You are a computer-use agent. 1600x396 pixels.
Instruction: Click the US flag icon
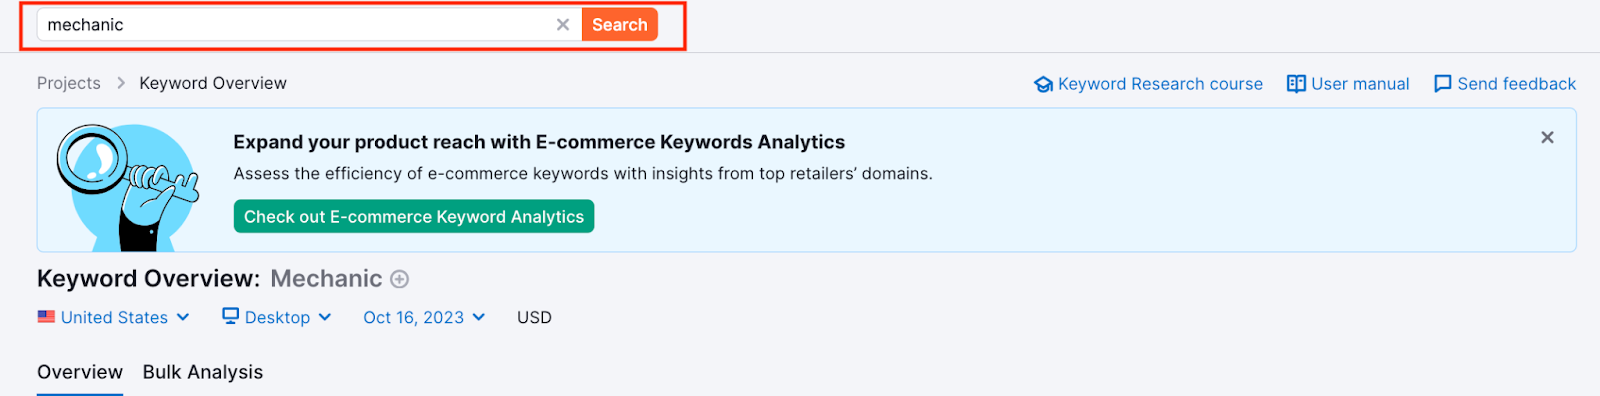coord(46,316)
